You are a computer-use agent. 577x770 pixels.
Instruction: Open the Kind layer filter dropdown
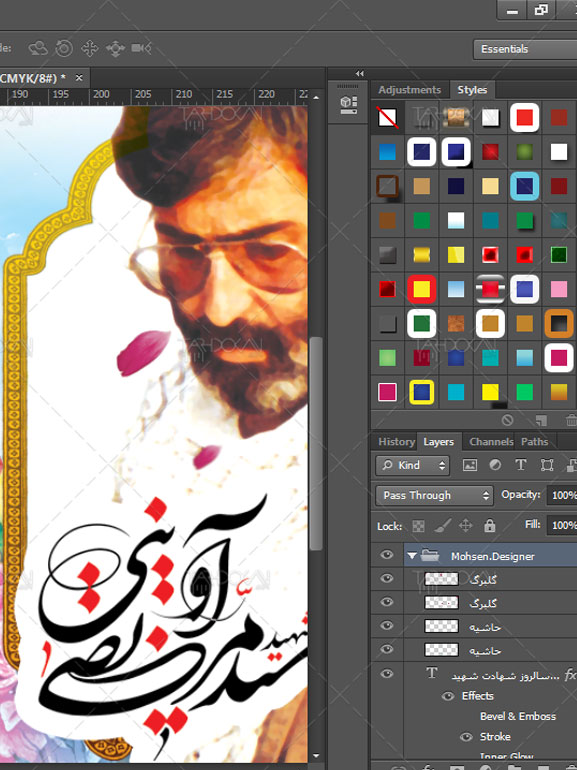tap(412, 465)
